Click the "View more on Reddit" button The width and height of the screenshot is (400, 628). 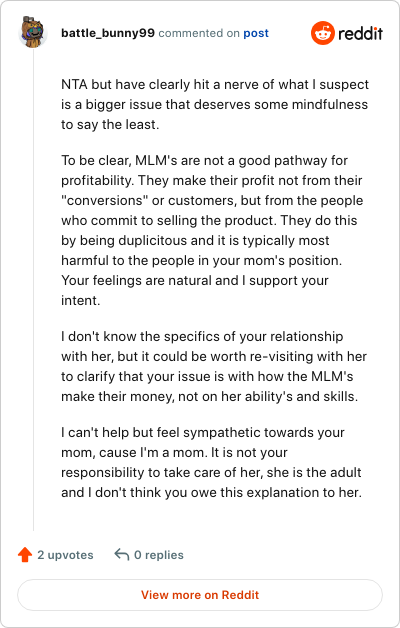point(200,595)
